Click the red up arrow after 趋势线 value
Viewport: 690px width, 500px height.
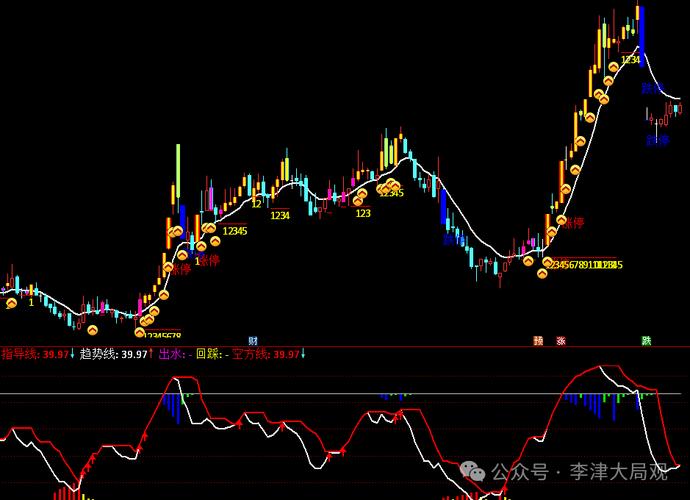(151, 353)
